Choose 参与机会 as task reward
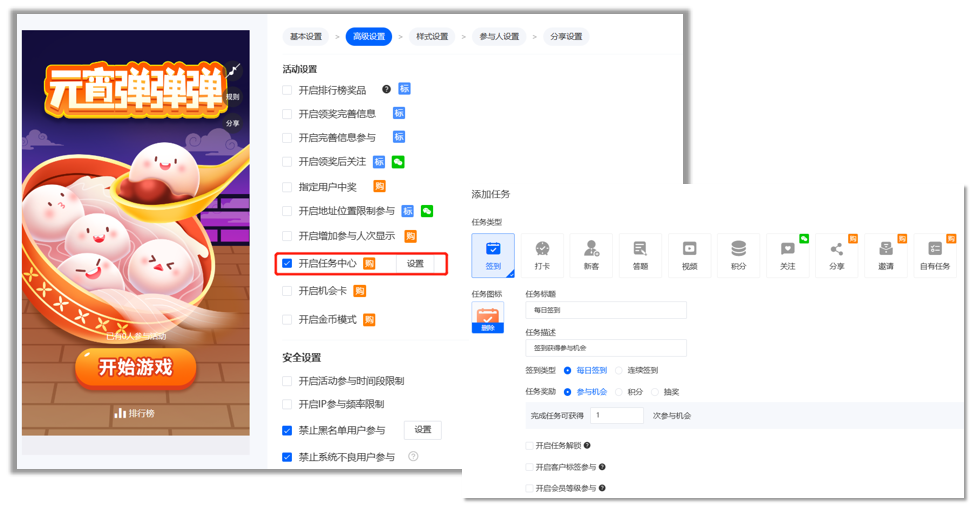 coord(567,392)
